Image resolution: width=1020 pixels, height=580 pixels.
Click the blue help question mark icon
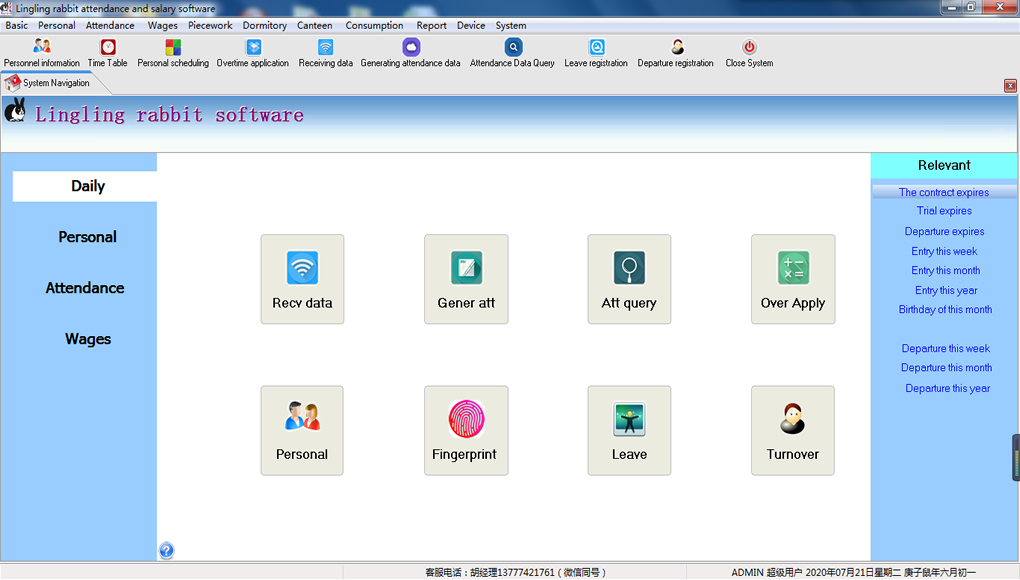click(x=166, y=550)
